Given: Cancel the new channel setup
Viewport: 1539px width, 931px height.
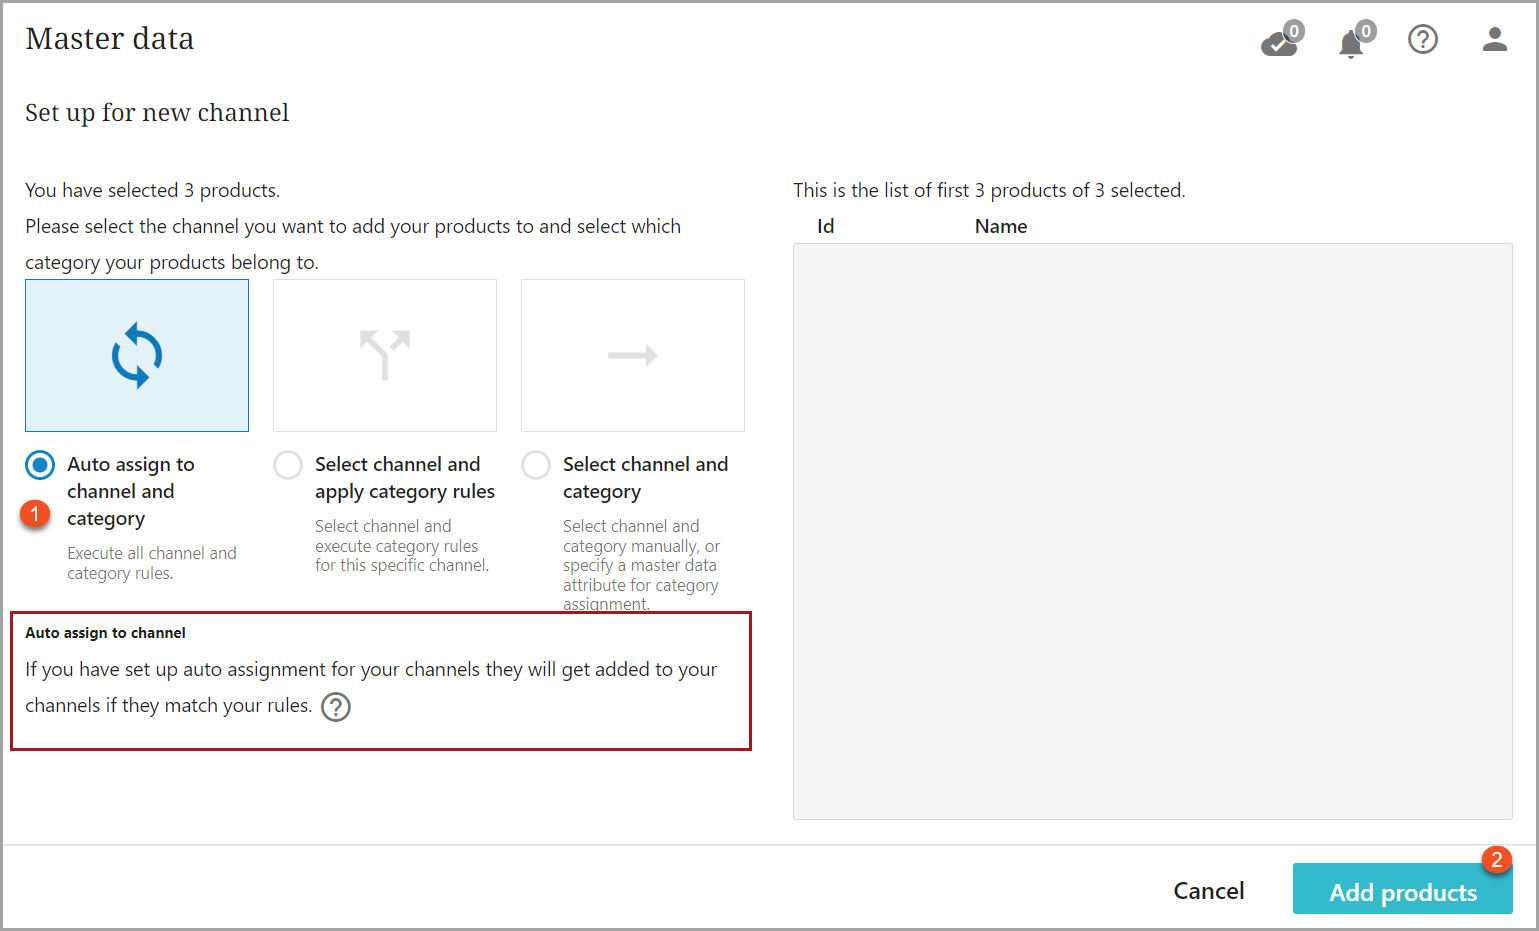Looking at the screenshot, I should [1208, 891].
